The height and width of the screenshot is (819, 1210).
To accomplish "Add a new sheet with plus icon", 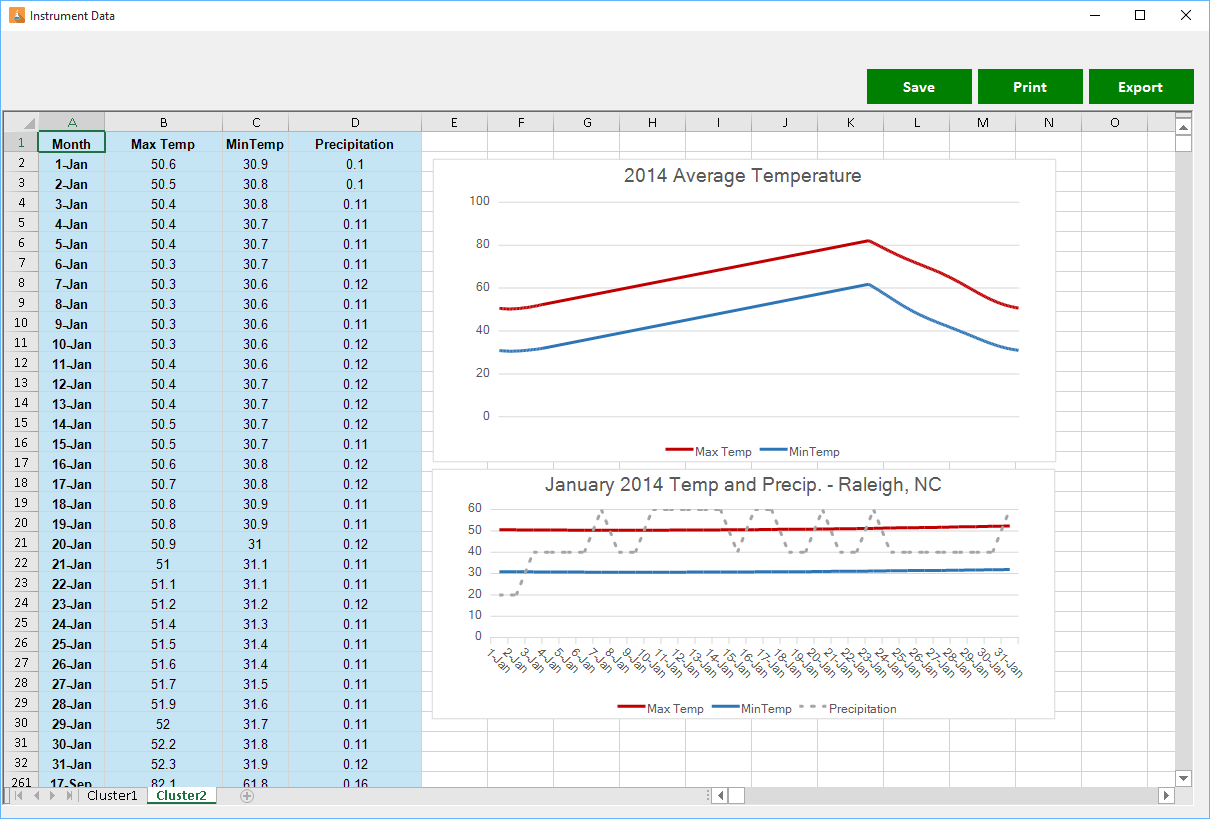I will [247, 796].
